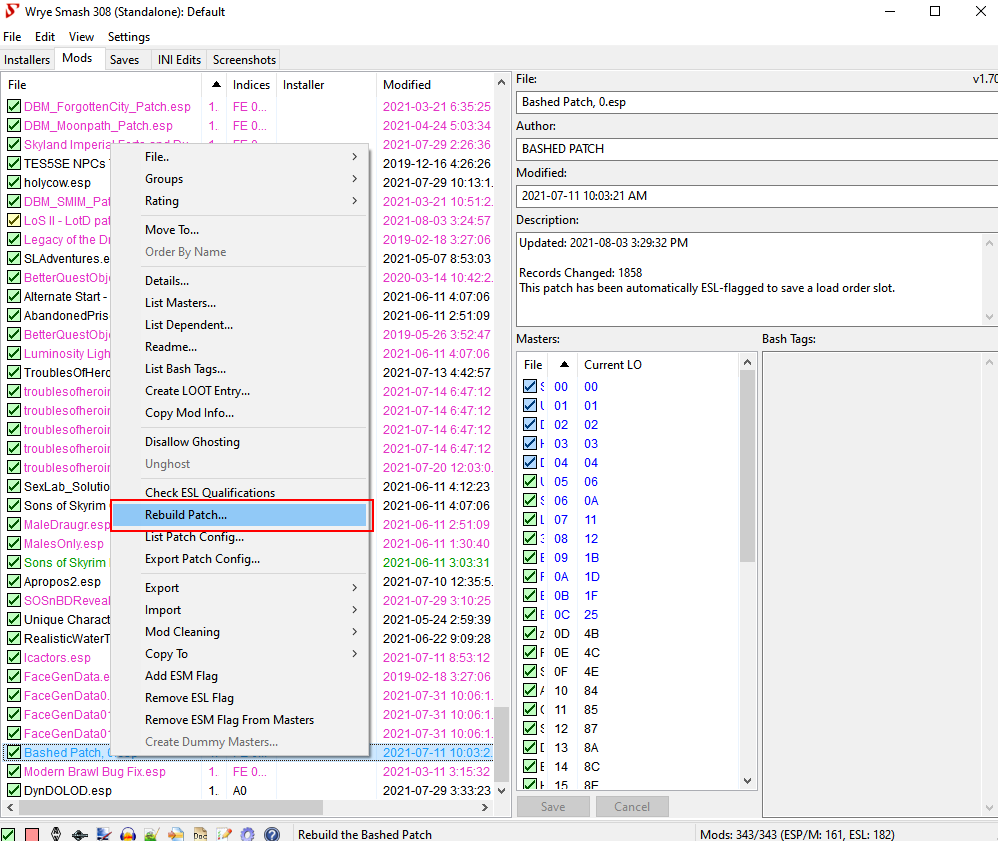Click the Cancel button below Masters
This screenshot has height=841, width=998.
pos(631,807)
